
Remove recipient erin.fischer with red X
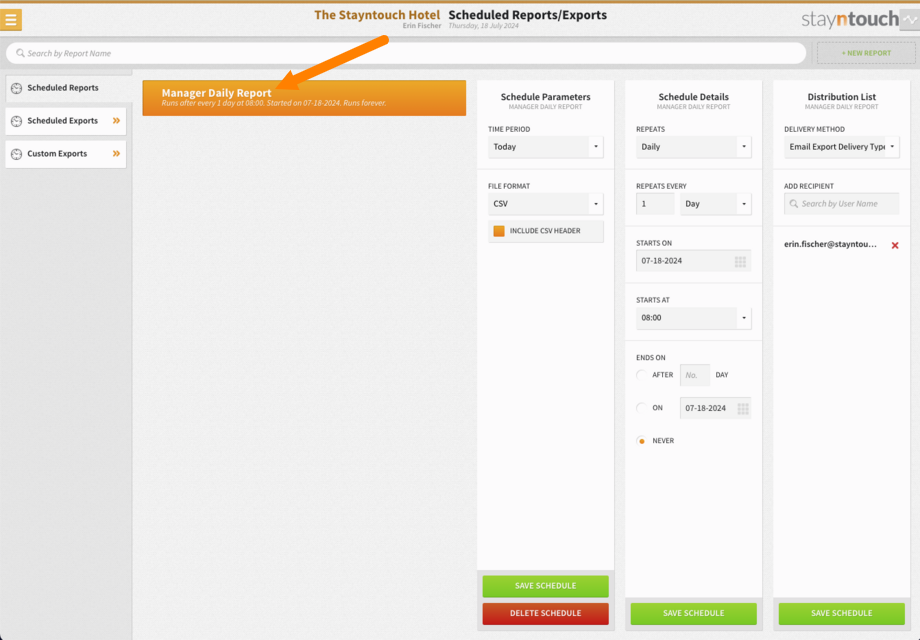895,245
